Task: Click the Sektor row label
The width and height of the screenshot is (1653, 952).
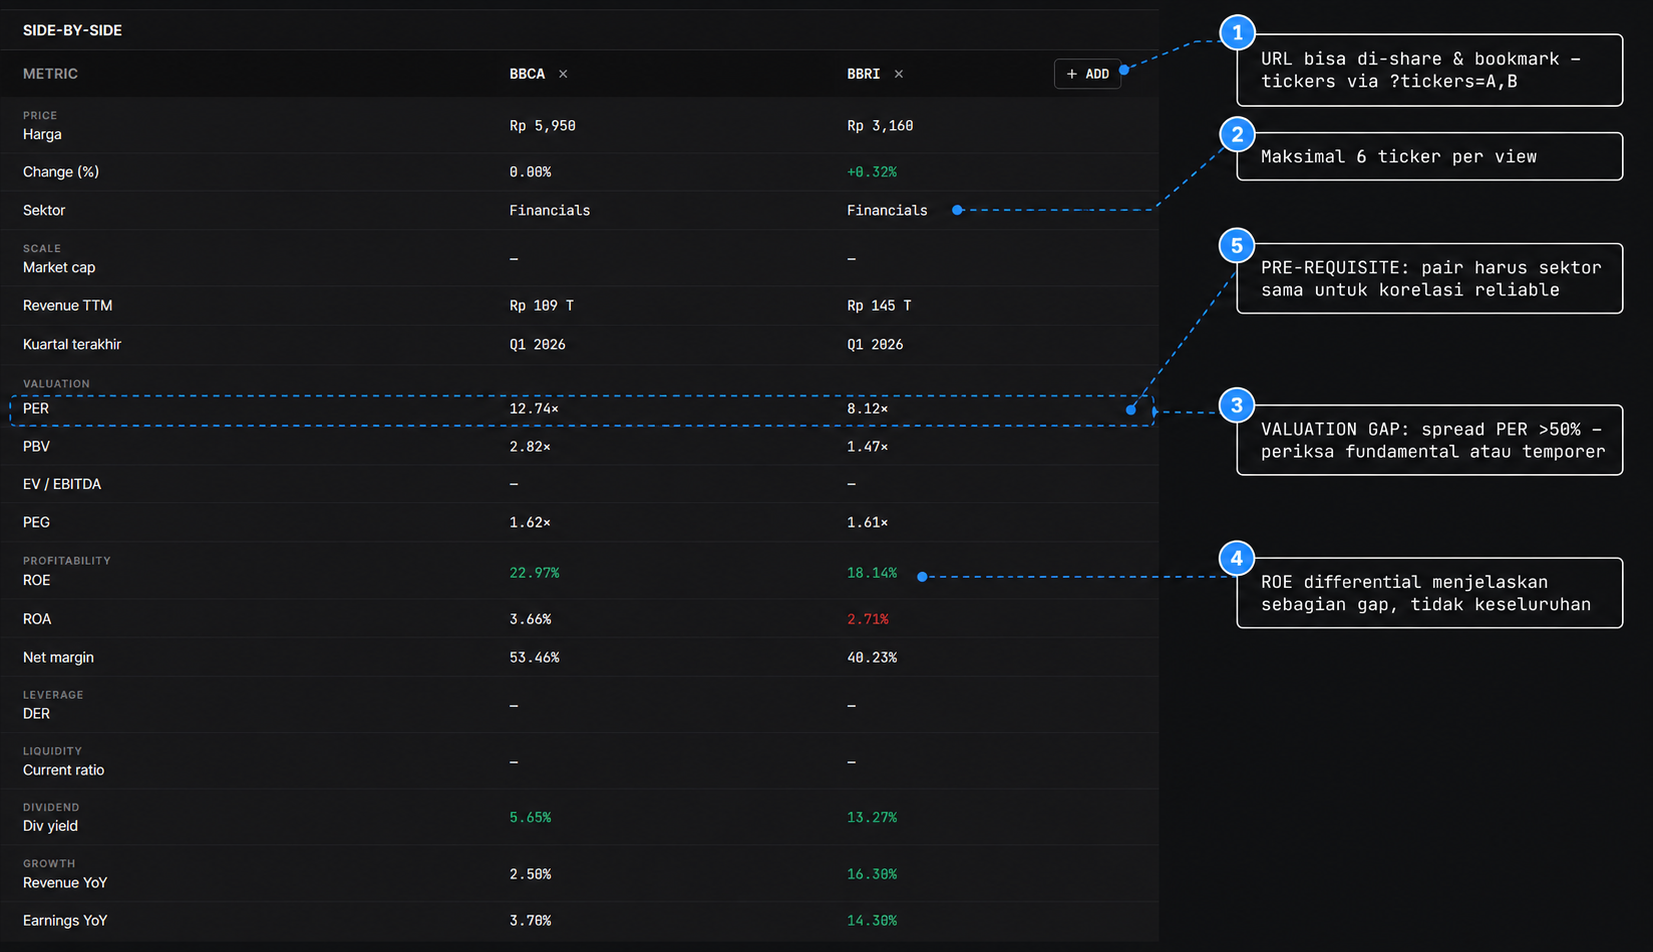Action: 44,210
